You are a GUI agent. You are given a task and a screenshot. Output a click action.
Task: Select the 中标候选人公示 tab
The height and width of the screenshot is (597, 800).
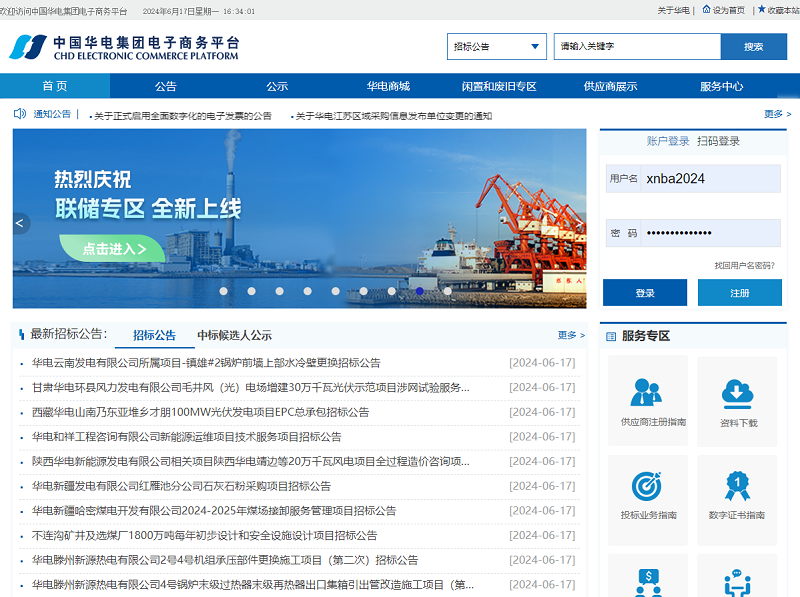click(x=234, y=335)
